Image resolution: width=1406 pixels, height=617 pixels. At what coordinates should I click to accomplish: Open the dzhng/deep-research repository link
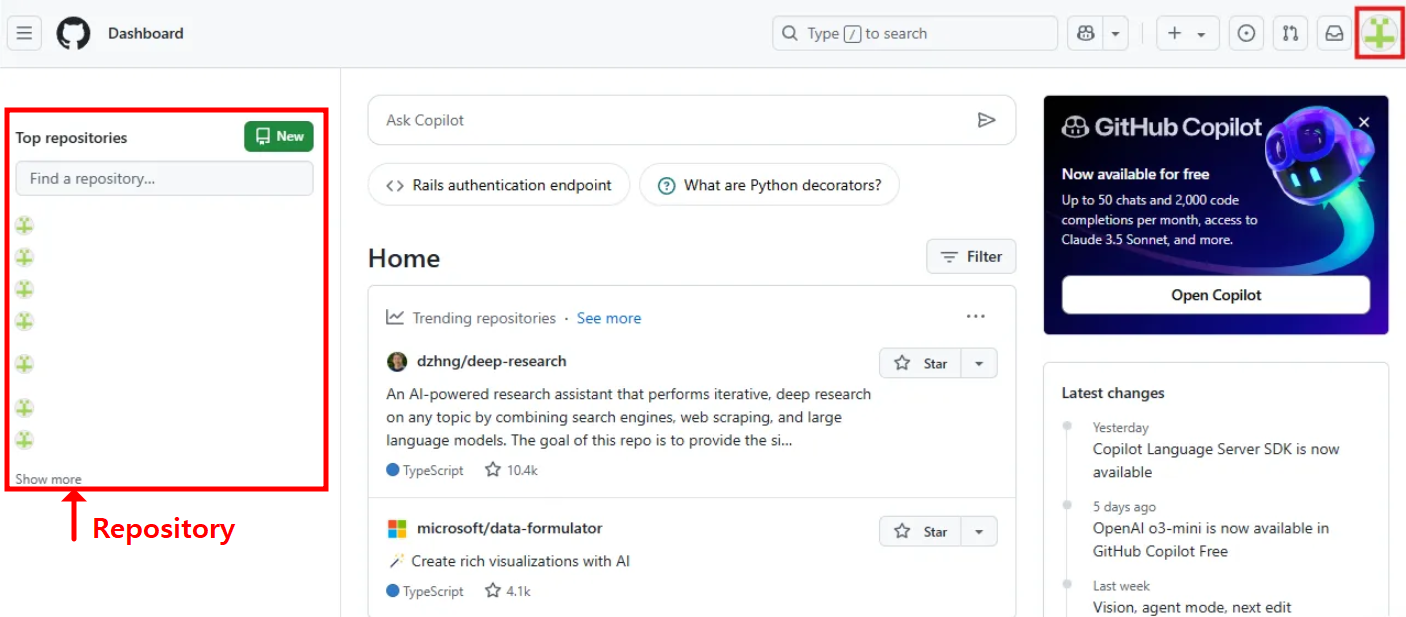(492, 361)
